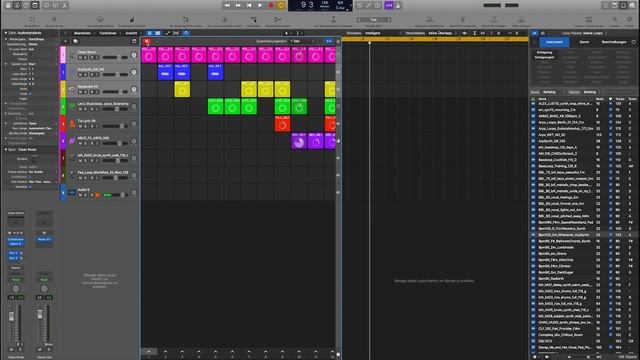Viewport: 640px width, 360px height.
Task: Adjust the master volume slider
Action: 501,5
